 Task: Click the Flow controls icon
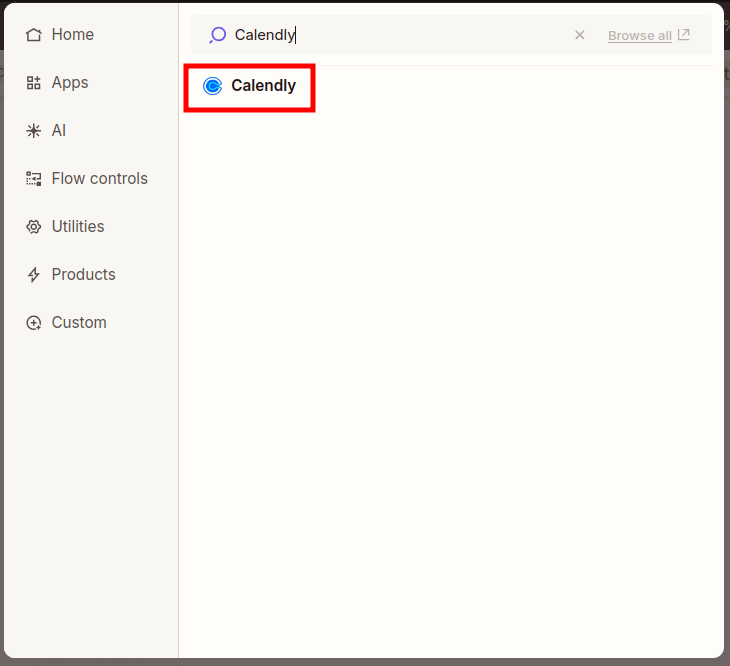coord(34,178)
